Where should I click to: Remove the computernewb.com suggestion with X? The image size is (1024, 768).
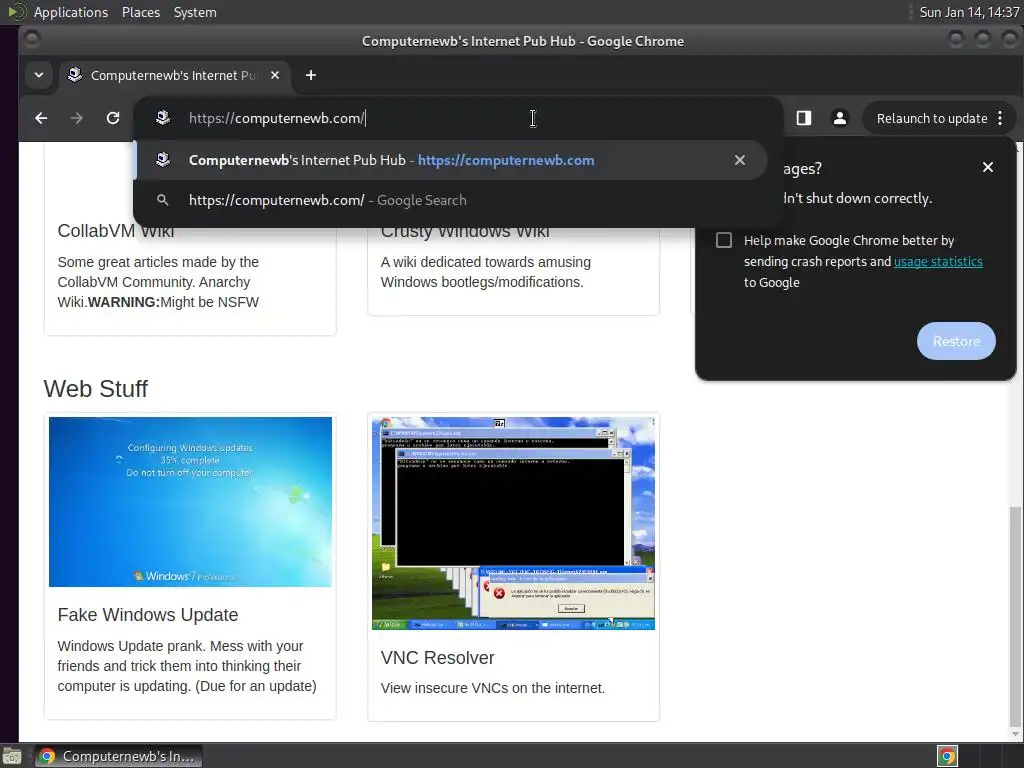739,160
